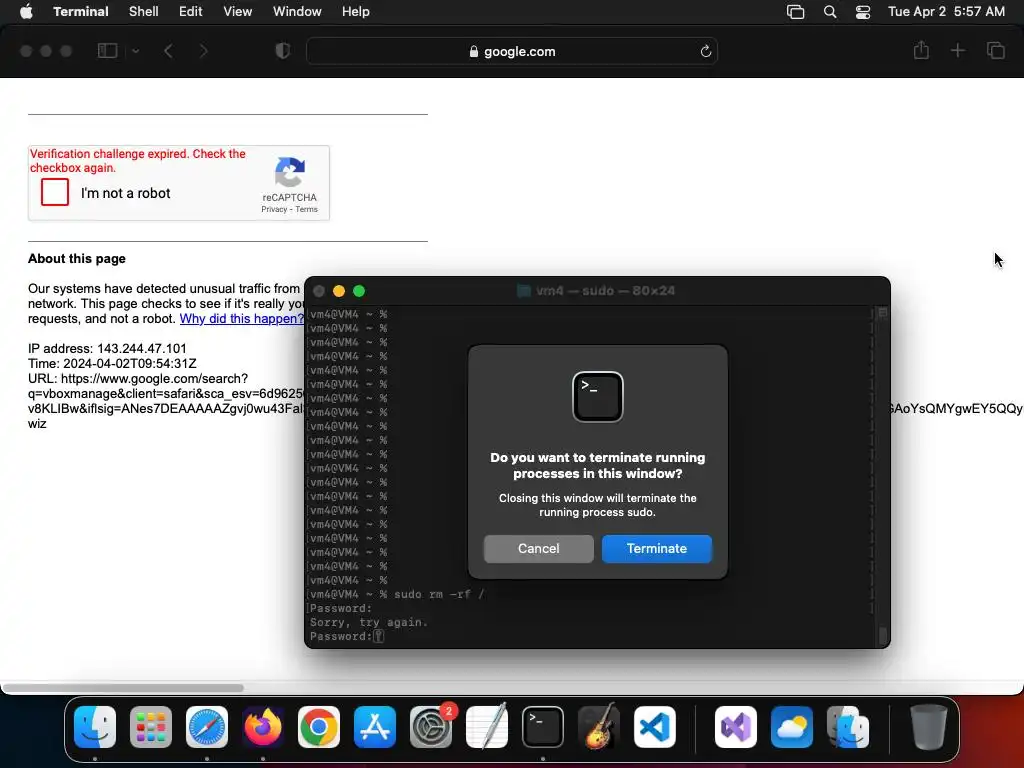Open Safari privacy report shield

pos(282,51)
